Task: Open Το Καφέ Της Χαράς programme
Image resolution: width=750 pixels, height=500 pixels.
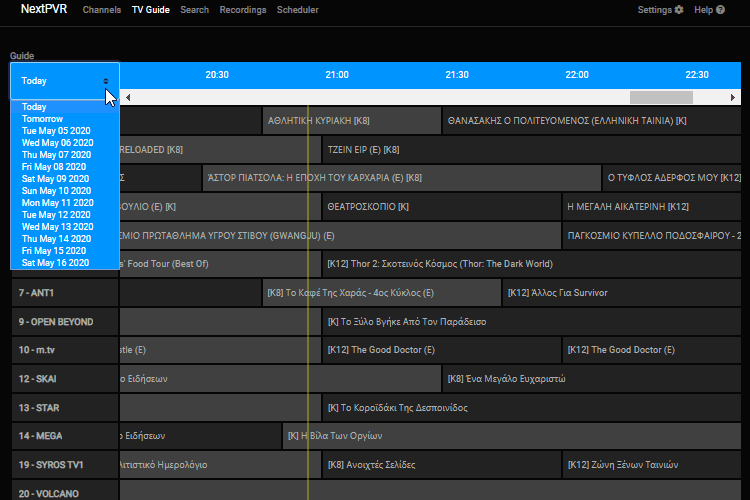Action: click(x=382, y=293)
